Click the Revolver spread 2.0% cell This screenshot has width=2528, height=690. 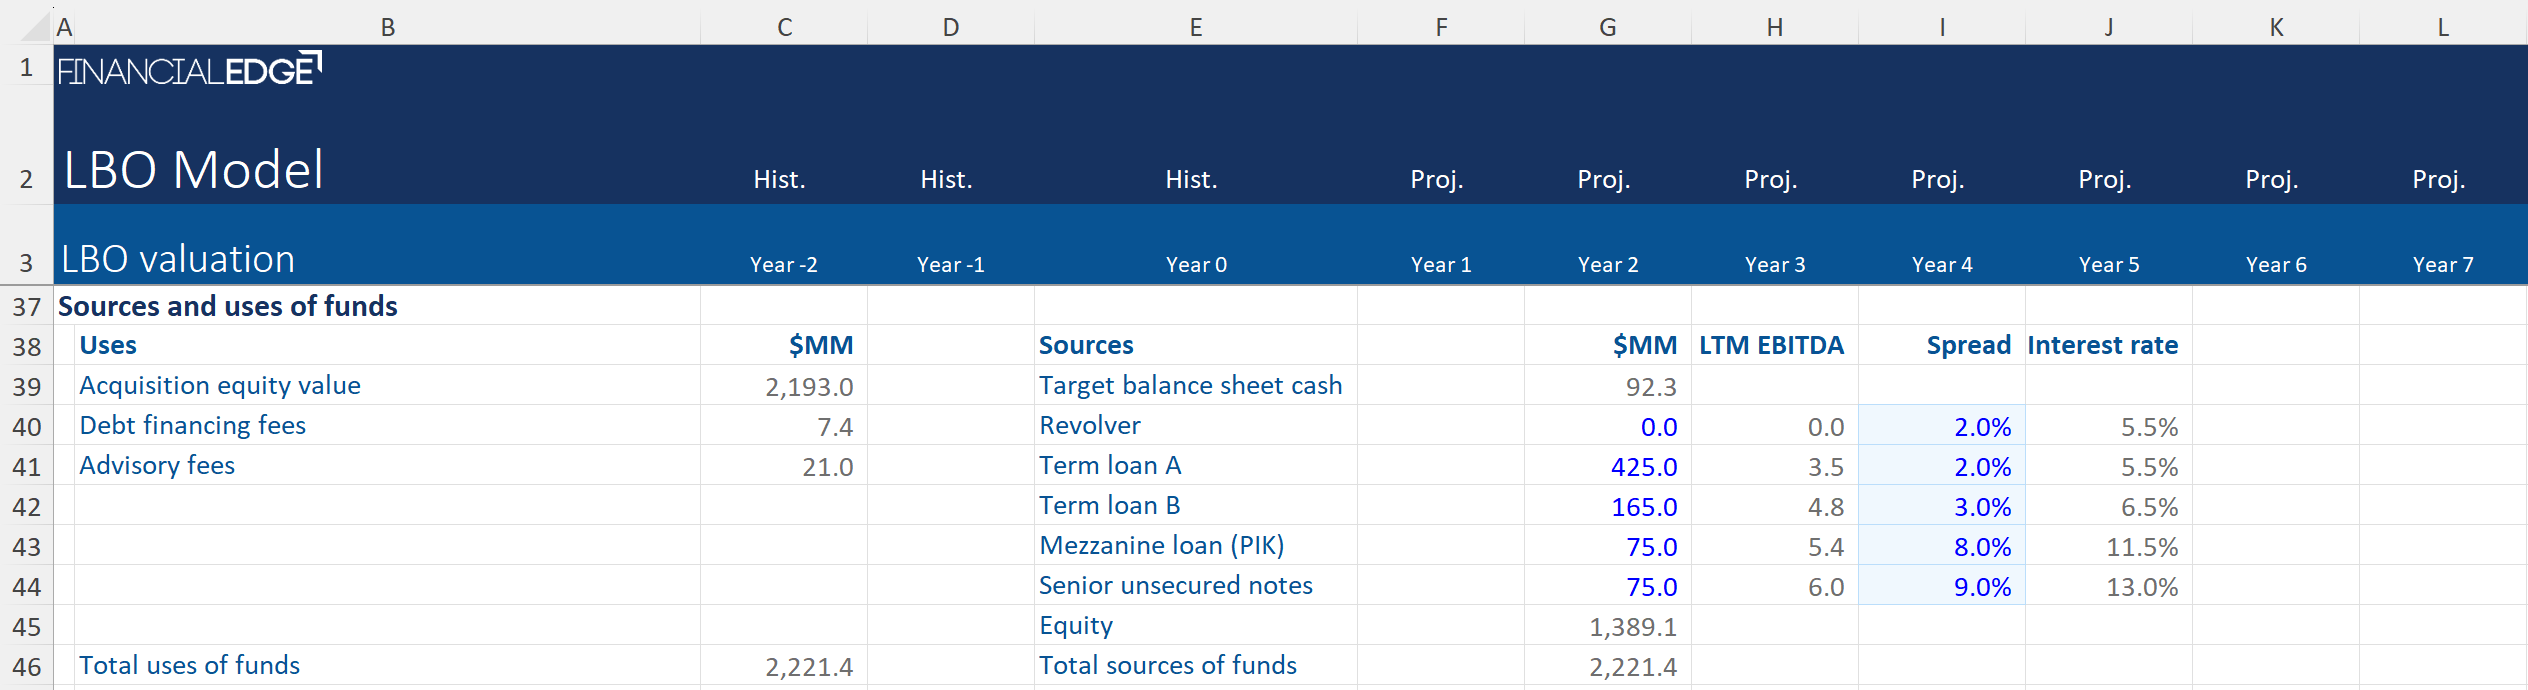click(x=1942, y=427)
